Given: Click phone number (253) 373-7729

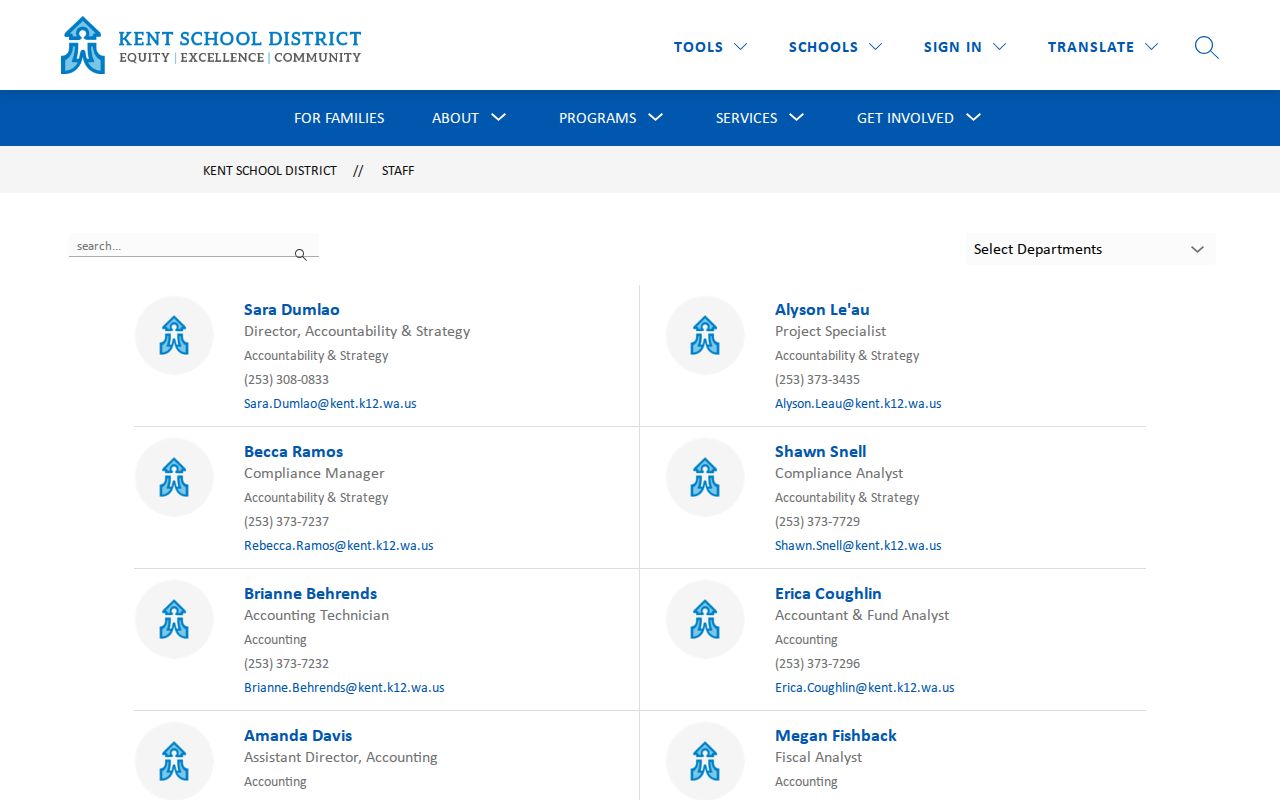Looking at the screenshot, I should pyautogui.click(x=817, y=522).
